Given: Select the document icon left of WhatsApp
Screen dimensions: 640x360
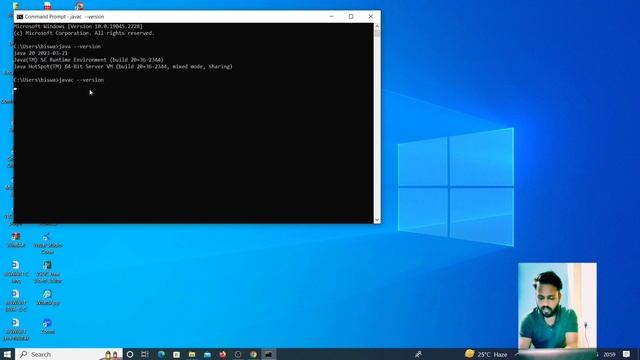Looking at the screenshot, I should pos(16,300).
